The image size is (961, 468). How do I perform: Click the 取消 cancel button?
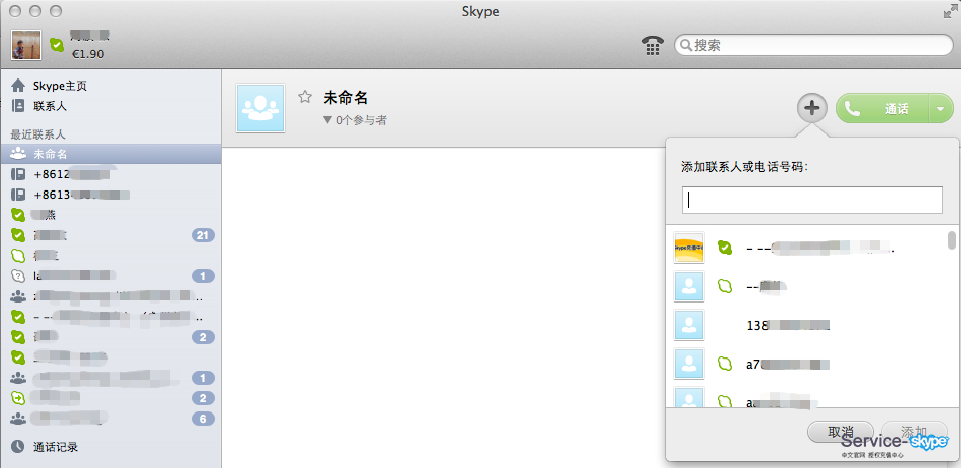840,432
